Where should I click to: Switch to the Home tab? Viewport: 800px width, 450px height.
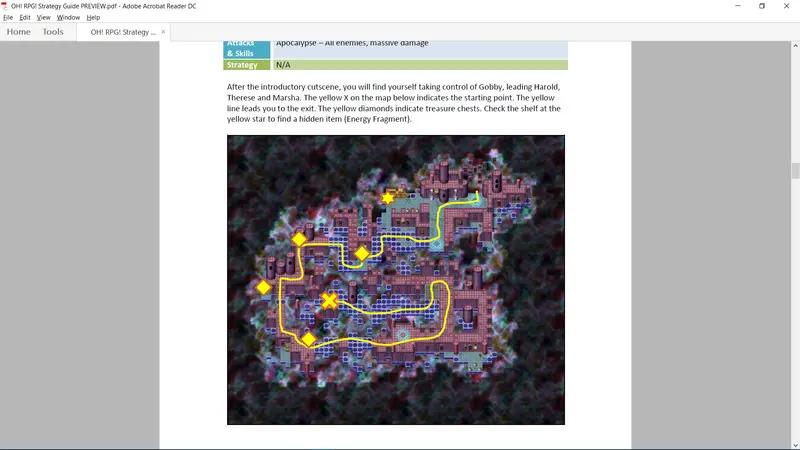click(18, 32)
